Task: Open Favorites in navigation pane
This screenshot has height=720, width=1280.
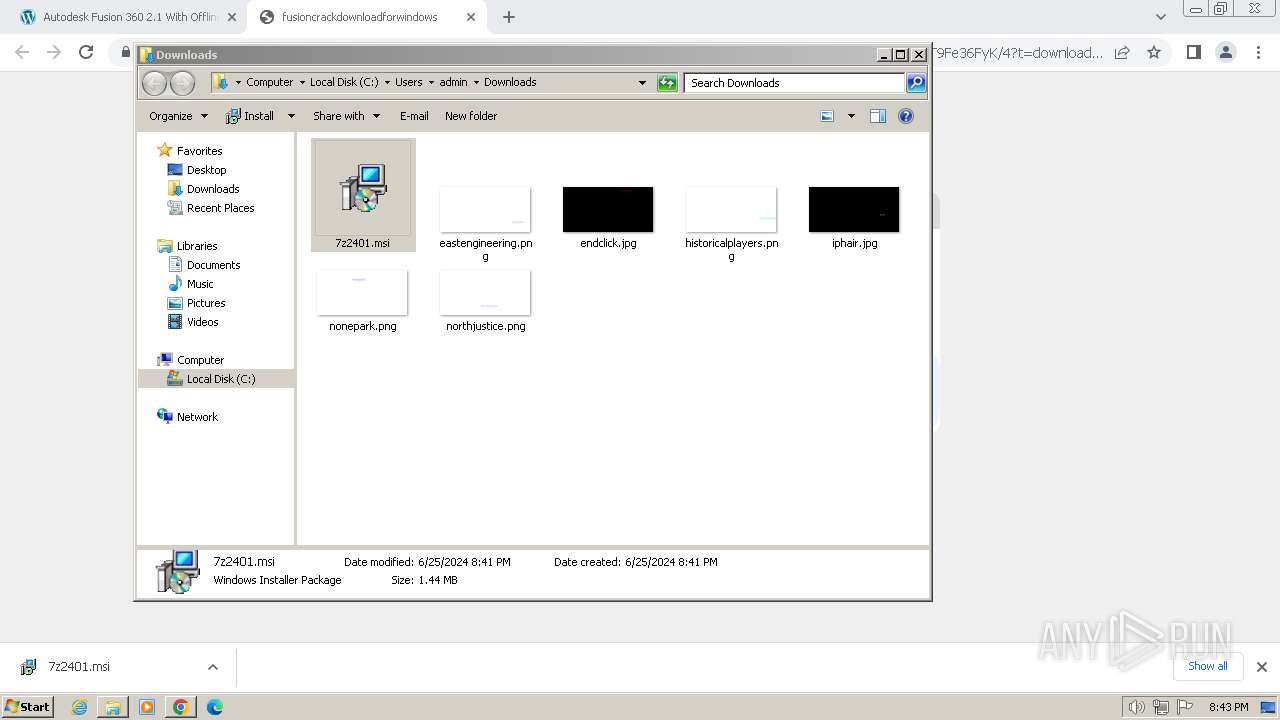Action: click(199, 151)
